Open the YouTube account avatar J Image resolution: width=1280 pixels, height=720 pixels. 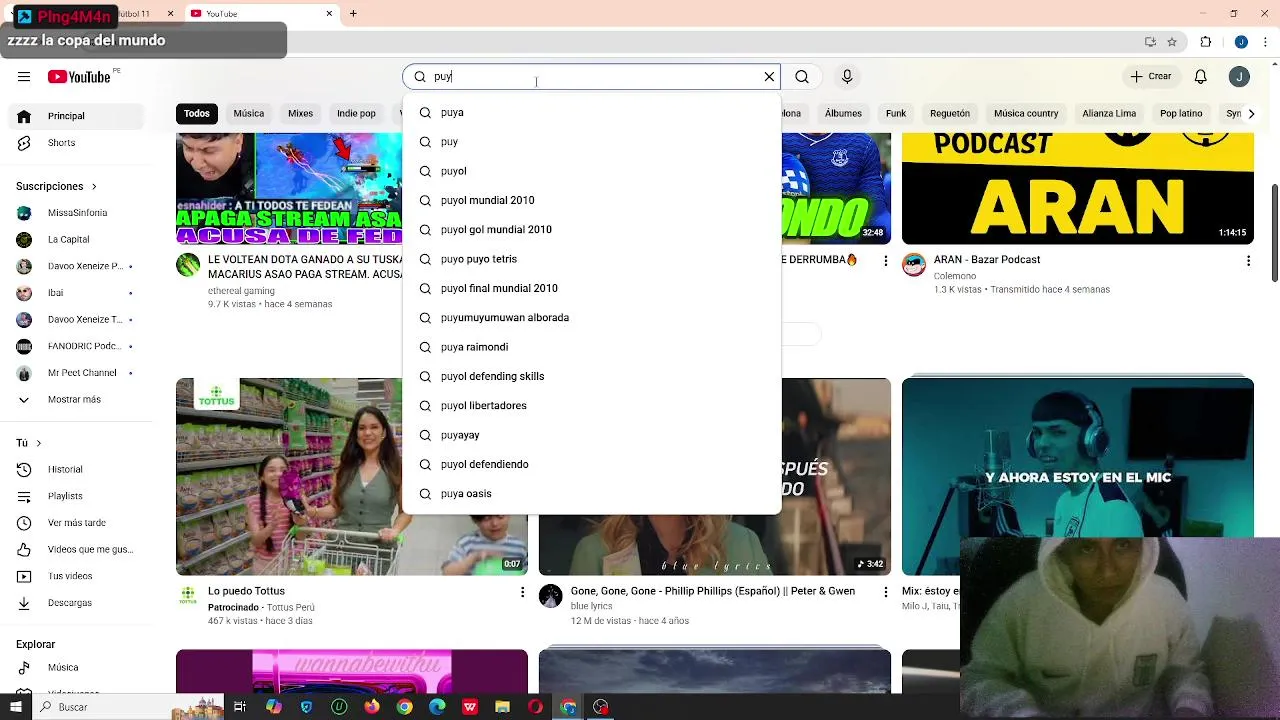[1239, 77]
